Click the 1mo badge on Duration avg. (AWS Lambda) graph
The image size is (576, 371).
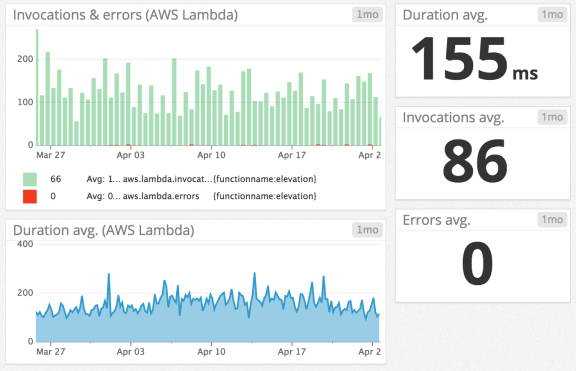tap(367, 230)
